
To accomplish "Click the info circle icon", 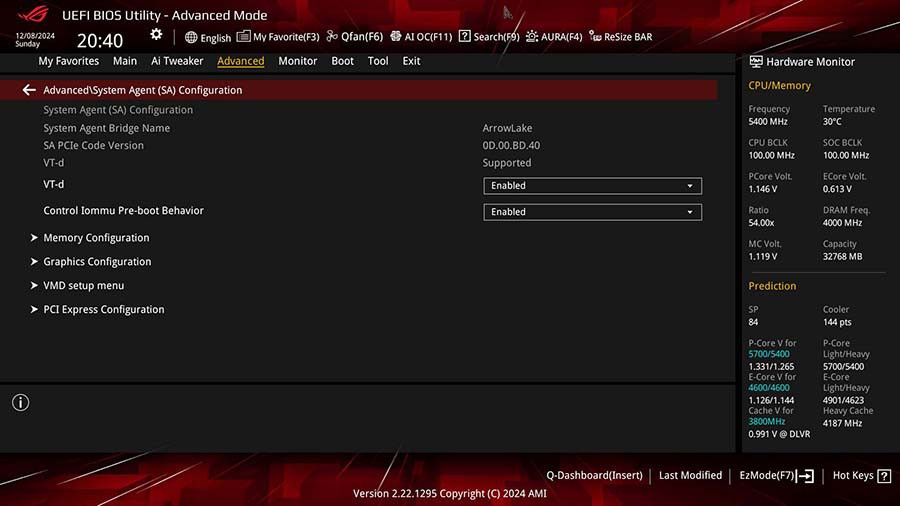I will [x=20, y=403].
